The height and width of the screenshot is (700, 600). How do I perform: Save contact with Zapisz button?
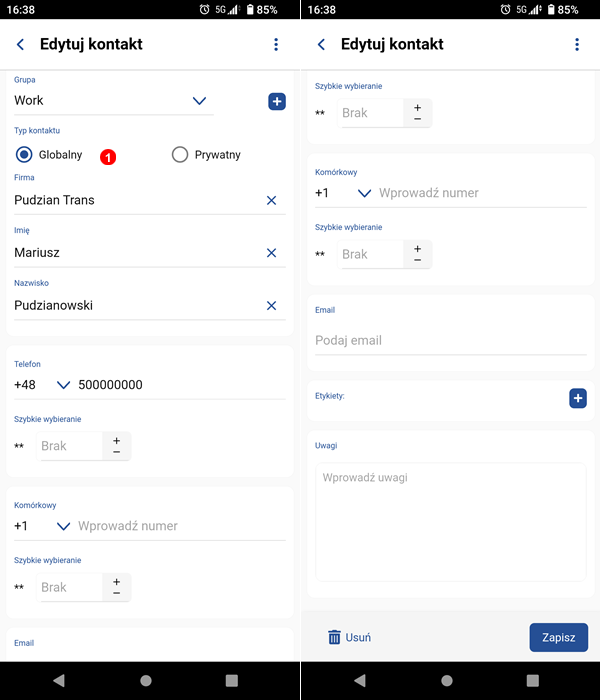(558, 637)
